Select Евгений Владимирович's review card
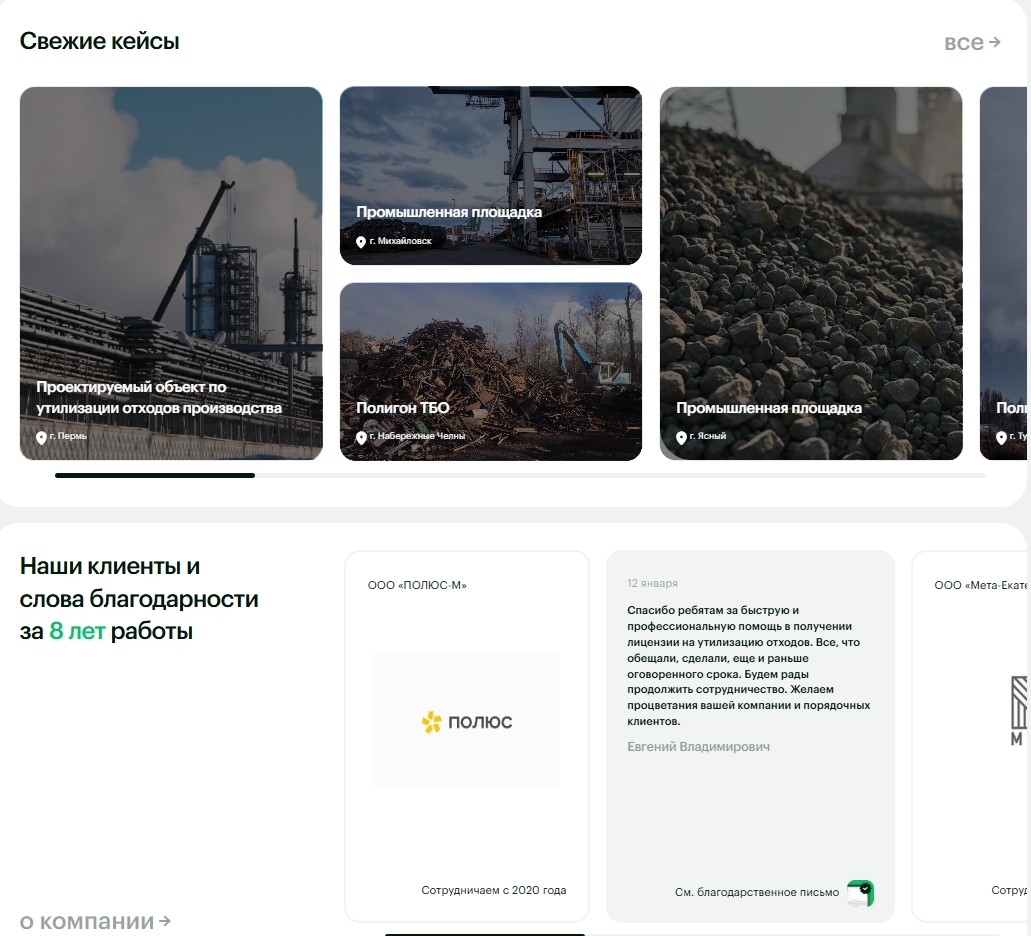Image resolution: width=1031 pixels, height=936 pixels. click(750, 736)
